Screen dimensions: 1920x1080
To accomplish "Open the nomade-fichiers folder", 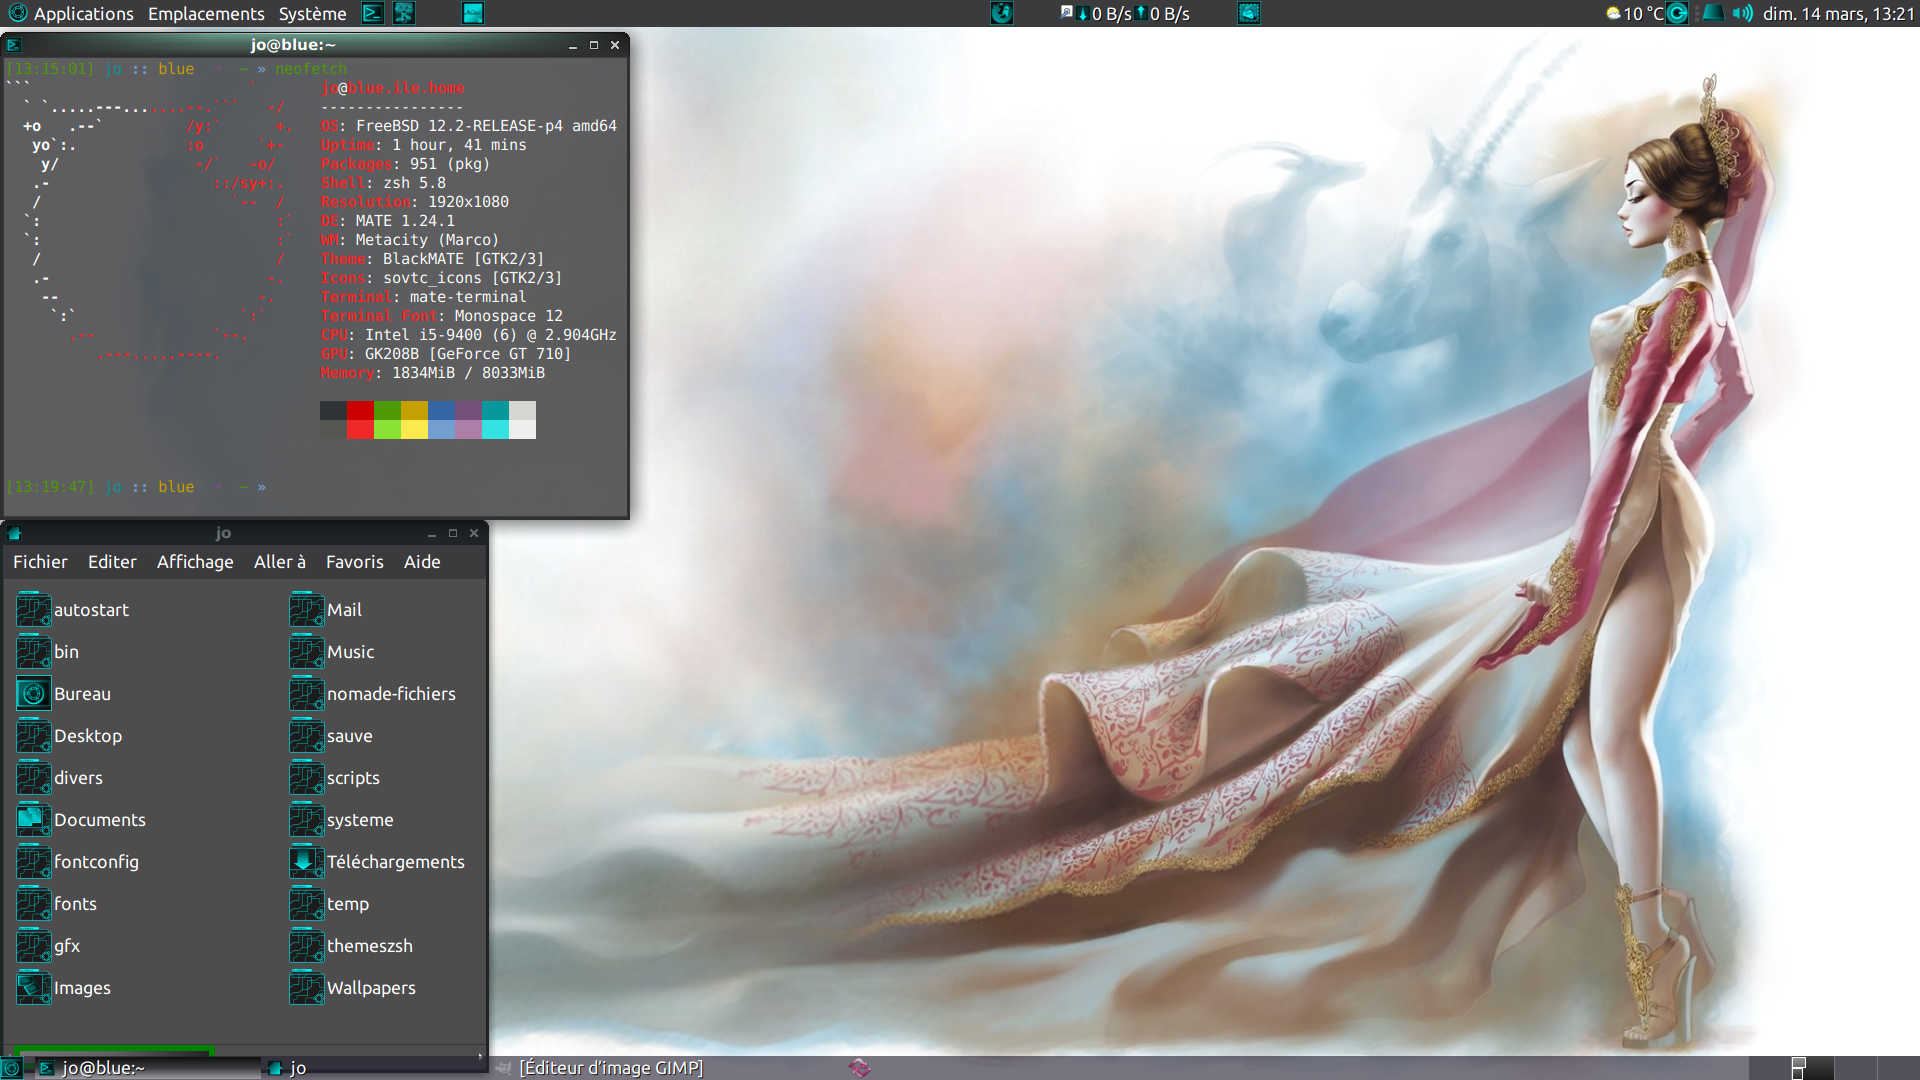I will pyautogui.click(x=373, y=694).
